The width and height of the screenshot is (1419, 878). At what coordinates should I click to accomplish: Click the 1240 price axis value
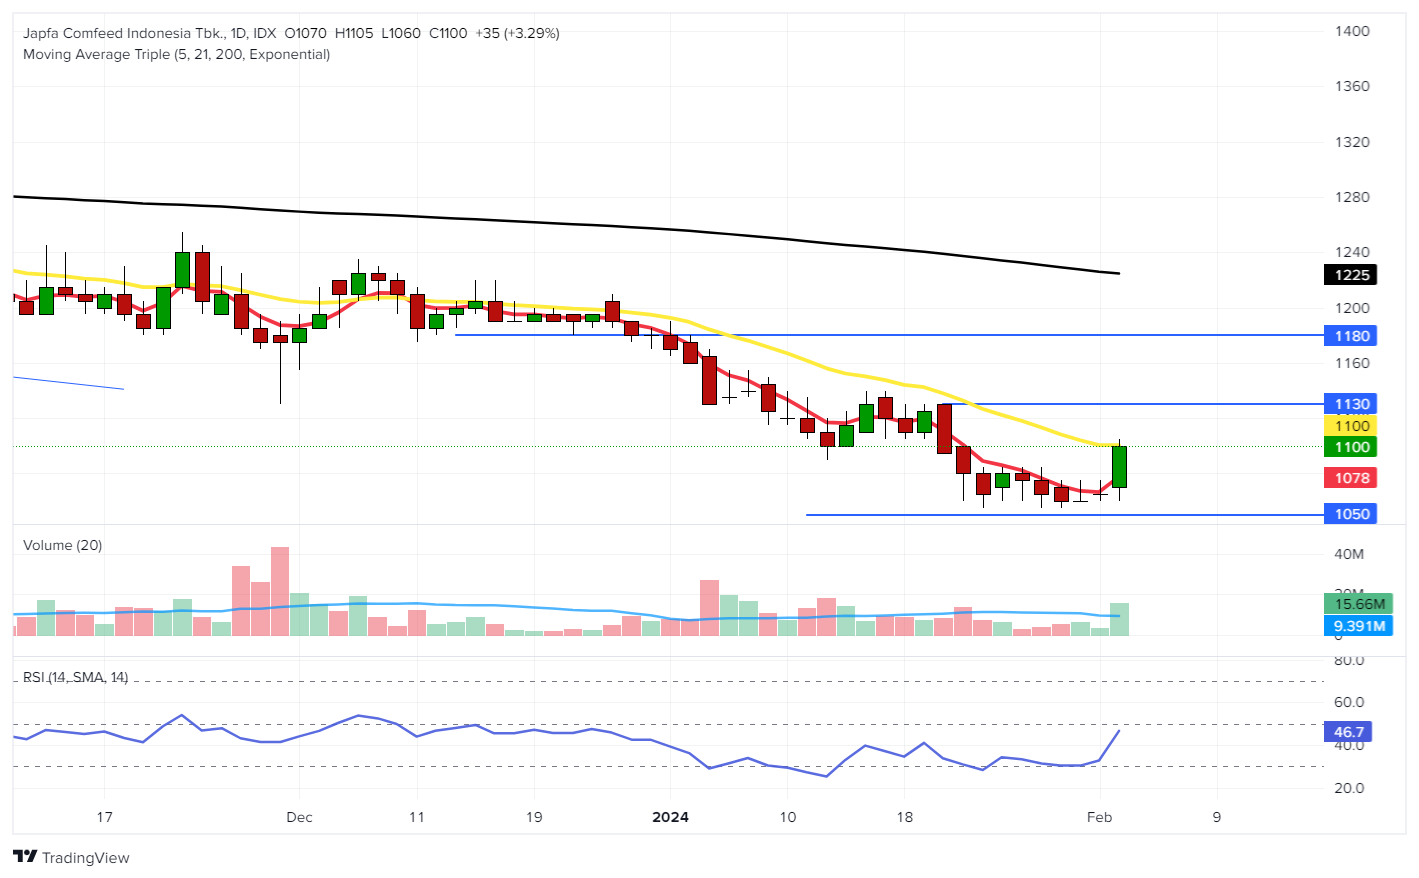pyautogui.click(x=1352, y=252)
